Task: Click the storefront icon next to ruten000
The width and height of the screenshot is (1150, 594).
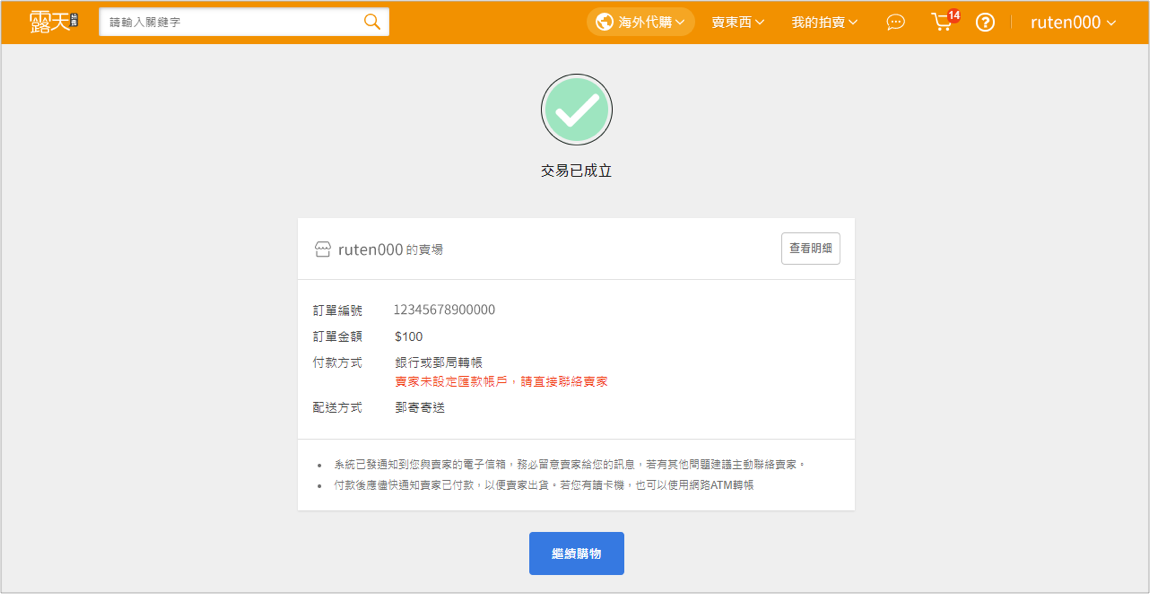Action: (322, 249)
